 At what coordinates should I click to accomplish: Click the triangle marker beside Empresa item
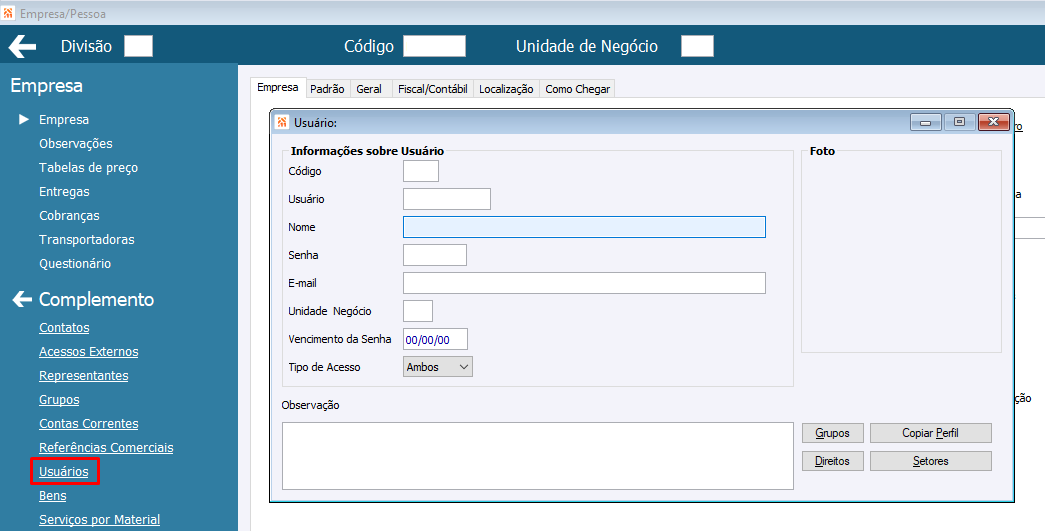[24, 119]
